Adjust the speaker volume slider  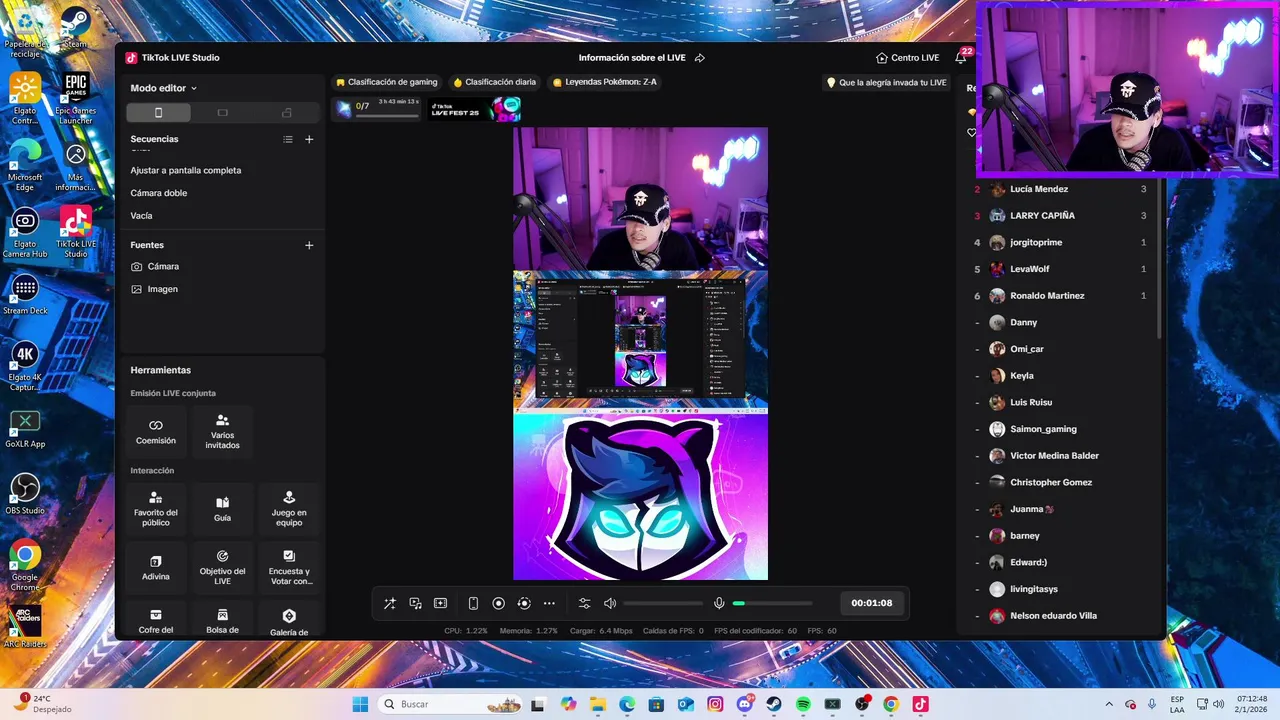(x=663, y=603)
